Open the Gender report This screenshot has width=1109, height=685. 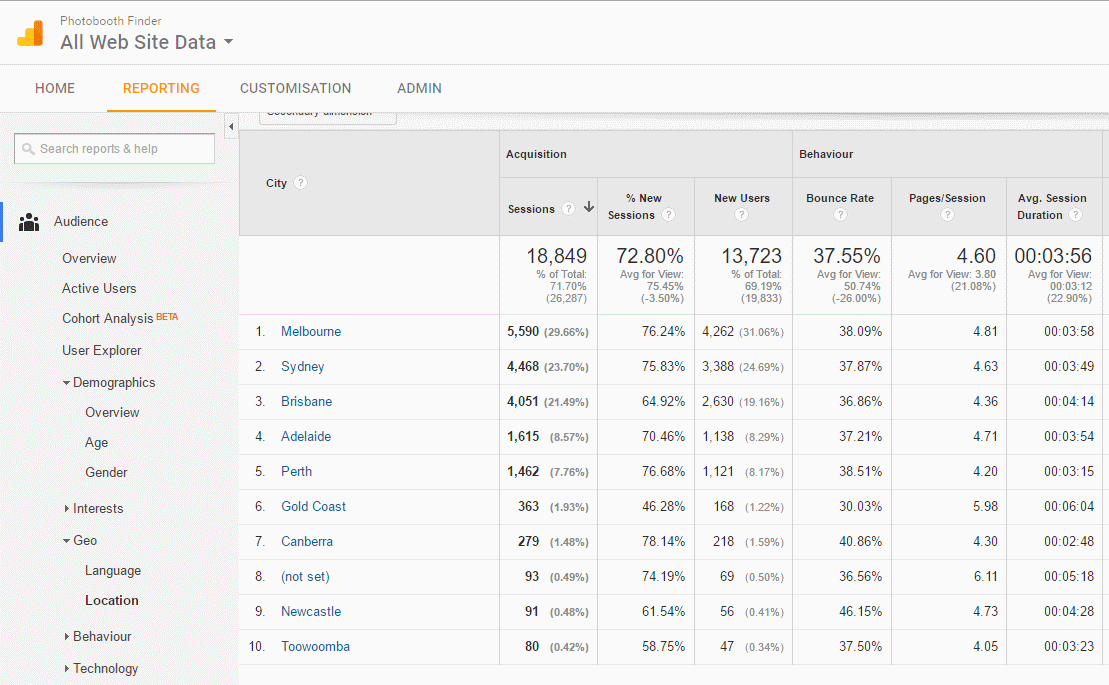(107, 472)
